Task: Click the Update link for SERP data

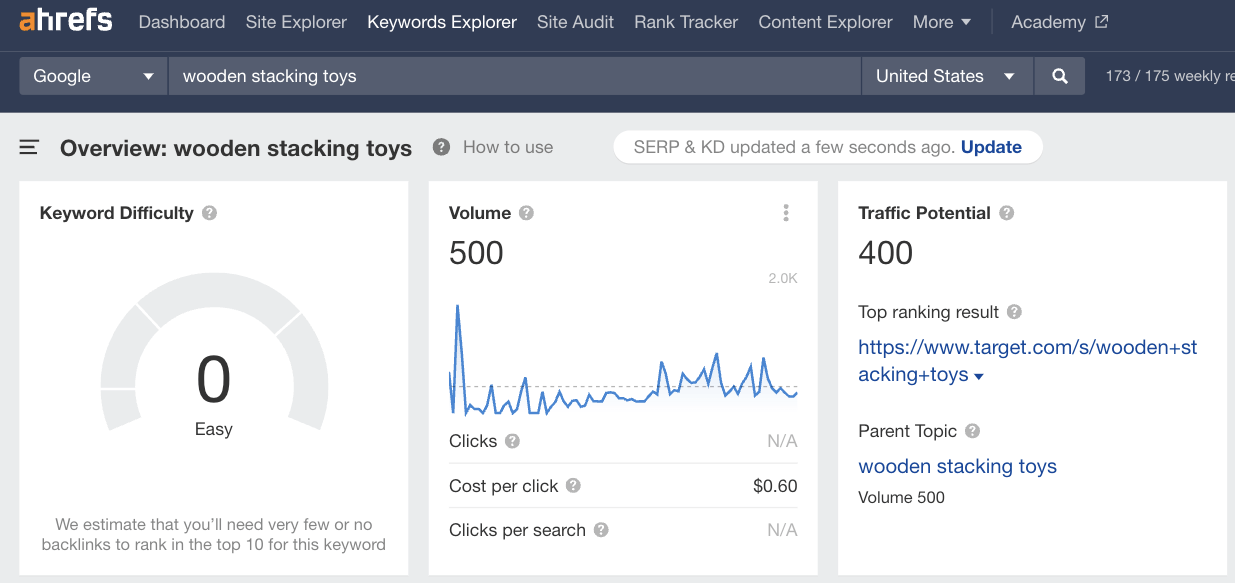Action: (991, 147)
